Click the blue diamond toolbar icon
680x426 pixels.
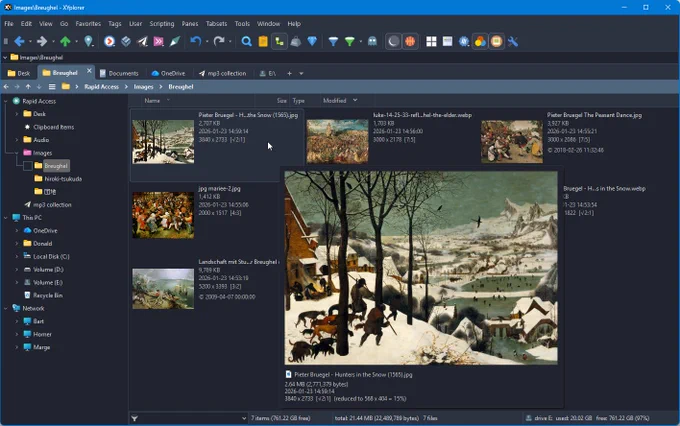(x=312, y=41)
